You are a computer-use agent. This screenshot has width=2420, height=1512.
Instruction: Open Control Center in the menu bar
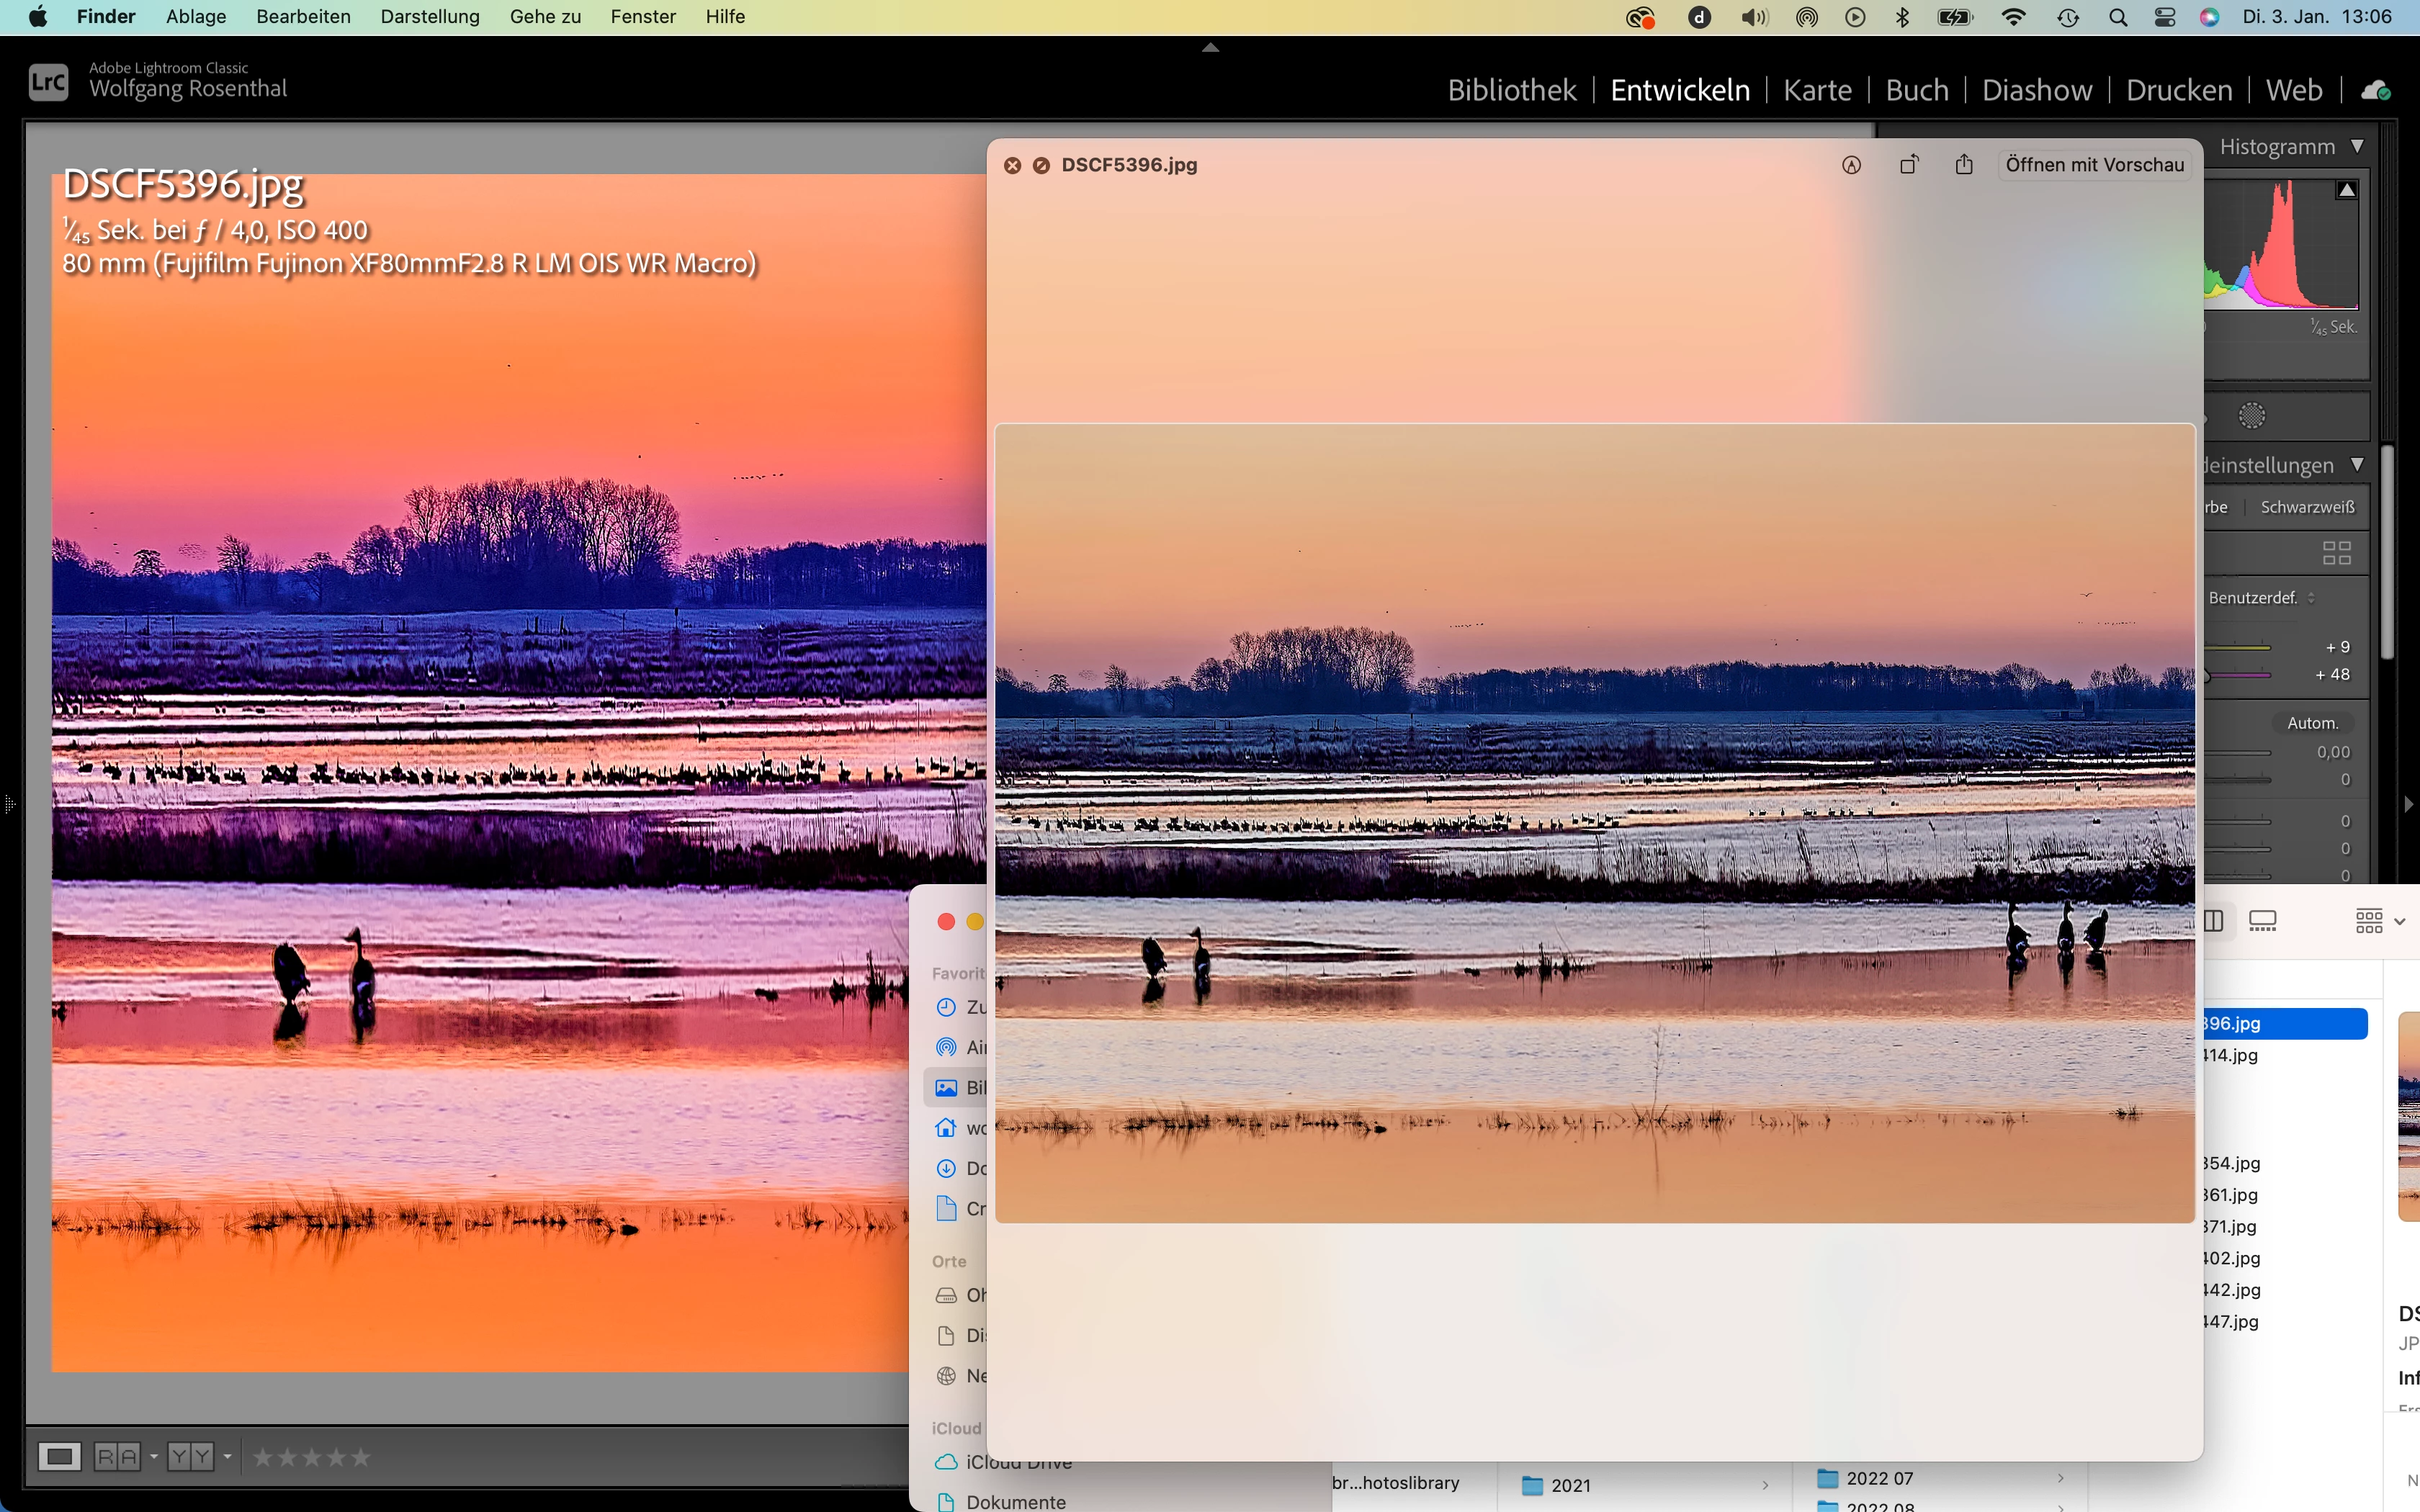pos(2164,17)
